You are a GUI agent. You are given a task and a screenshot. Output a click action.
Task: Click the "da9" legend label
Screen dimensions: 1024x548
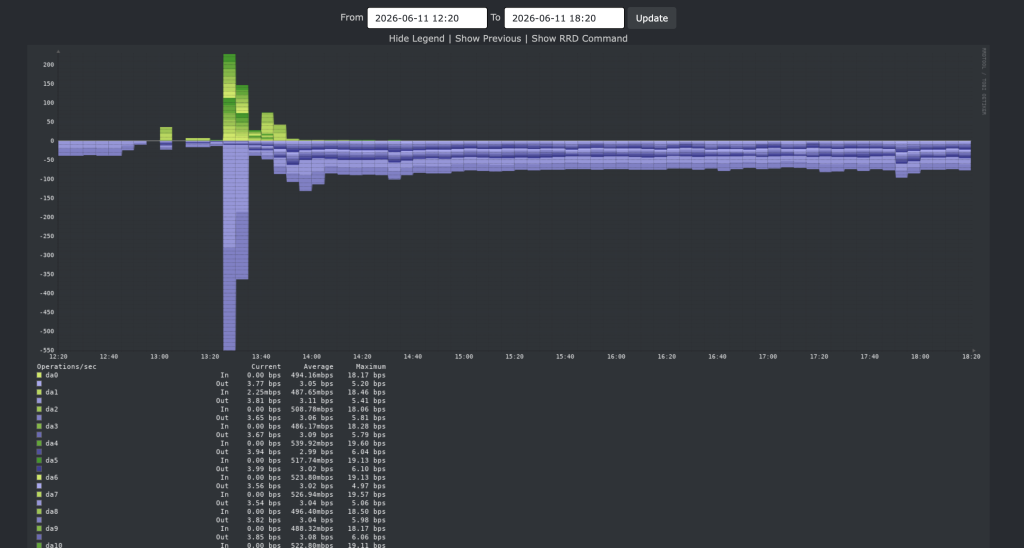(x=52, y=528)
